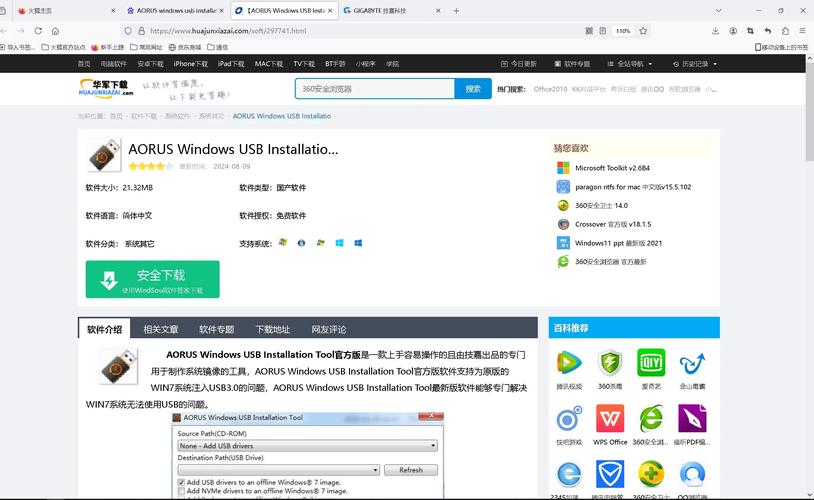The height and width of the screenshot is (500, 814).
Task: Click the Kingsoft antivirus blue icon
Action: 692,362
